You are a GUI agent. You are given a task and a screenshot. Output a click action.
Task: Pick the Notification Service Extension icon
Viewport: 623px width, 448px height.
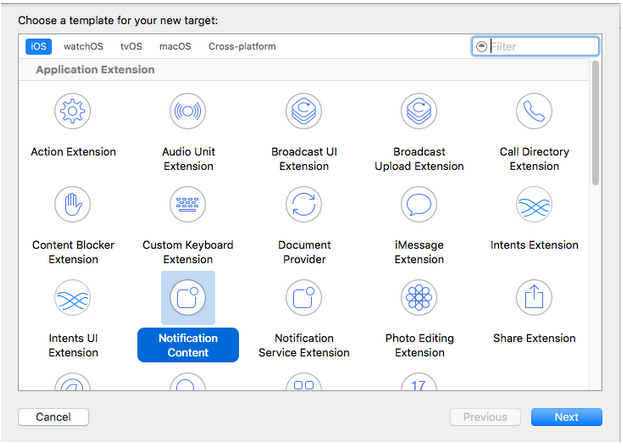click(x=303, y=297)
